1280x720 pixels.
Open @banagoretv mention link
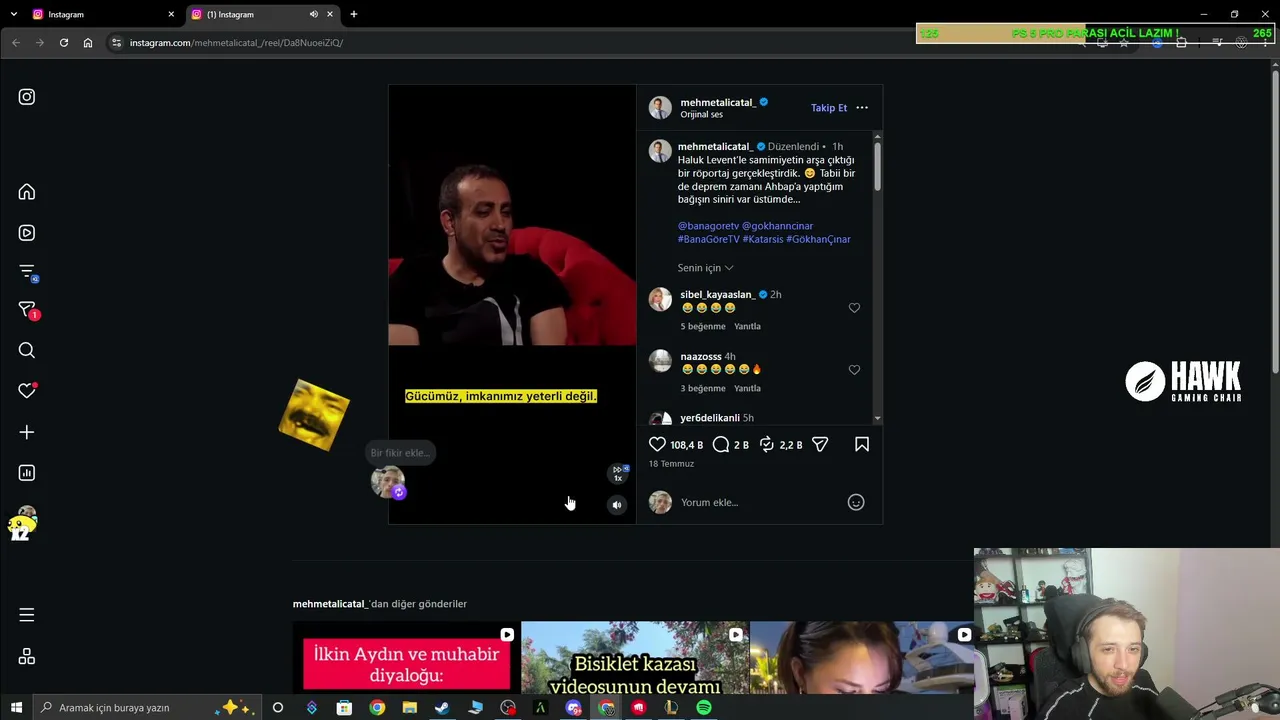(708, 226)
